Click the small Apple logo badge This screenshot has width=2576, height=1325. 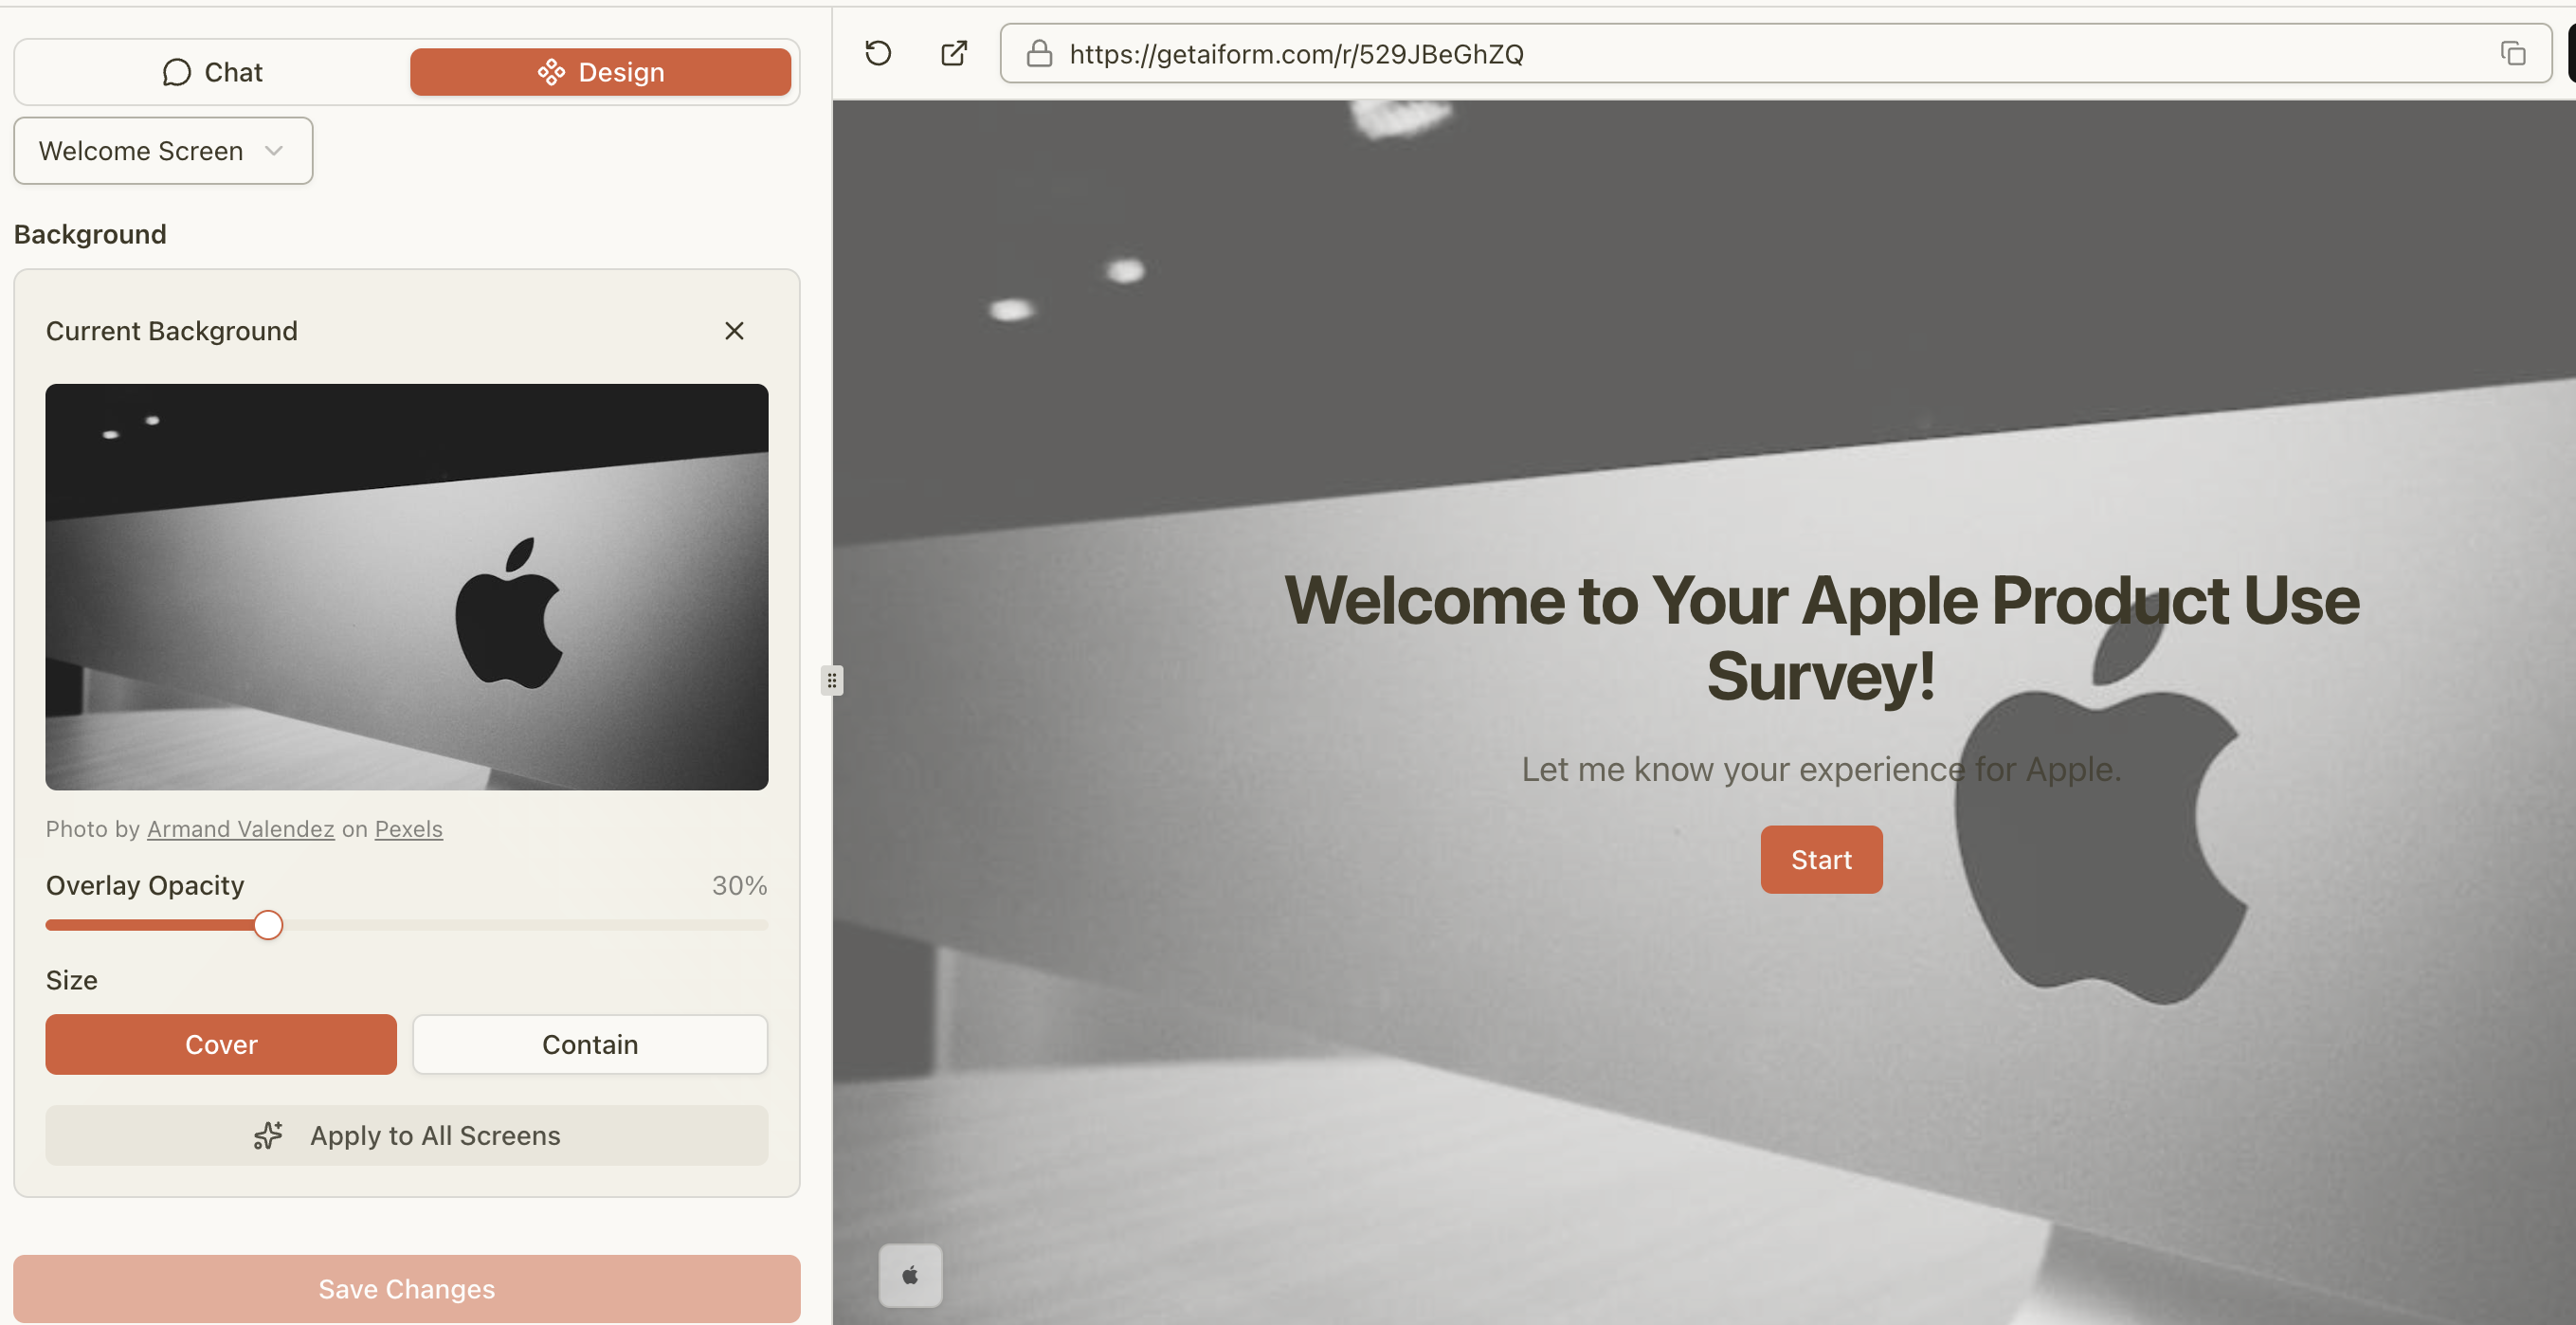tap(910, 1275)
